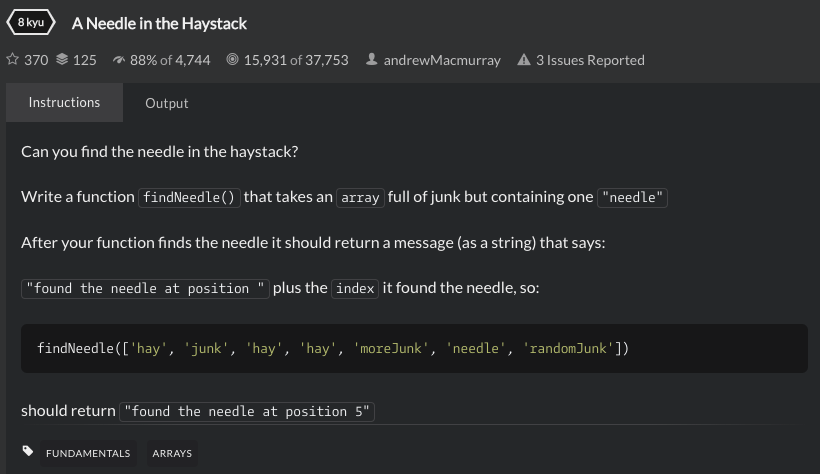The image size is (820, 474).
Task: Switch to the Instructions tab
Action: click(x=64, y=103)
